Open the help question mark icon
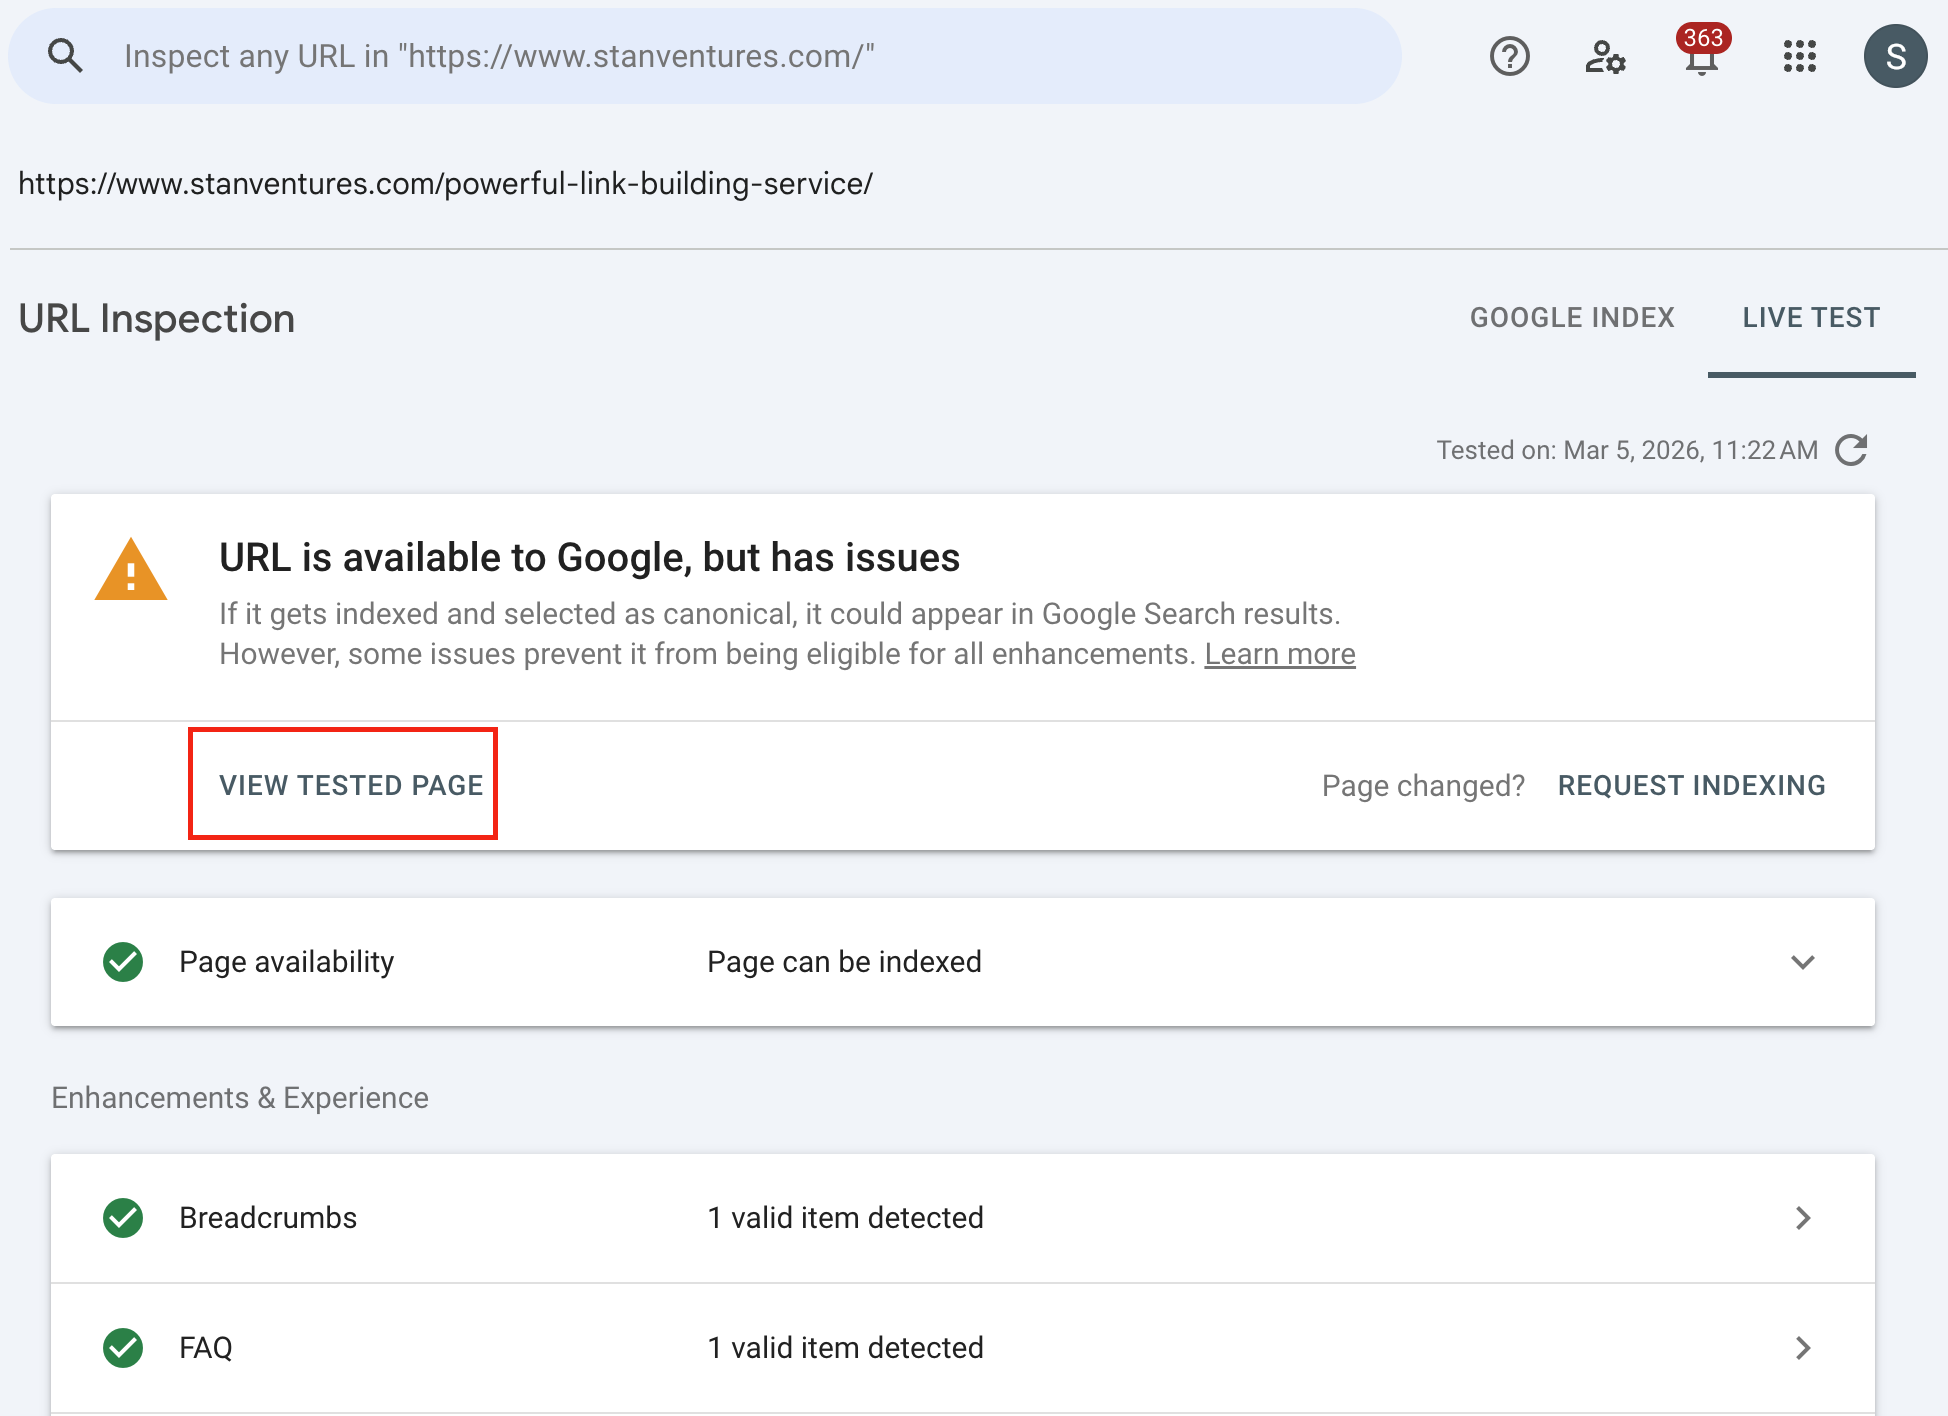Screen dimensions: 1948x1416 (x=1509, y=57)
